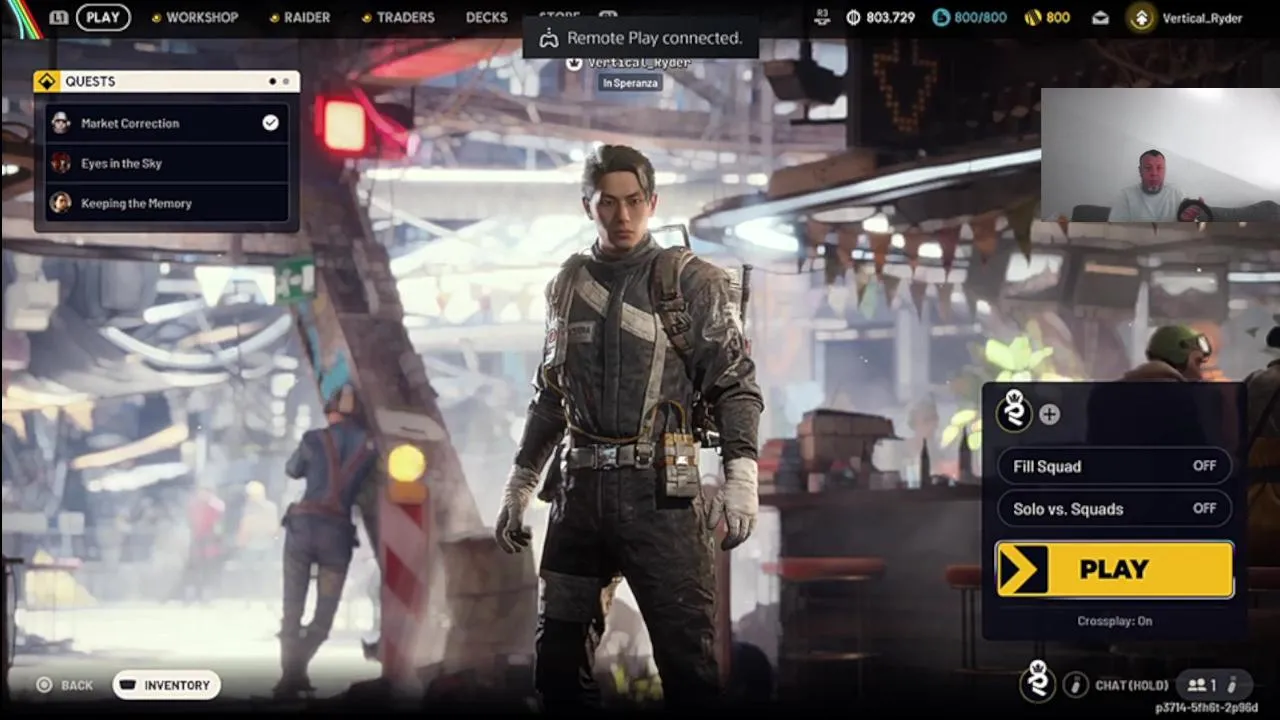Click the QUESTS header arrow icon
This screenshot has height=720, width=1280.
coord(47,81)
